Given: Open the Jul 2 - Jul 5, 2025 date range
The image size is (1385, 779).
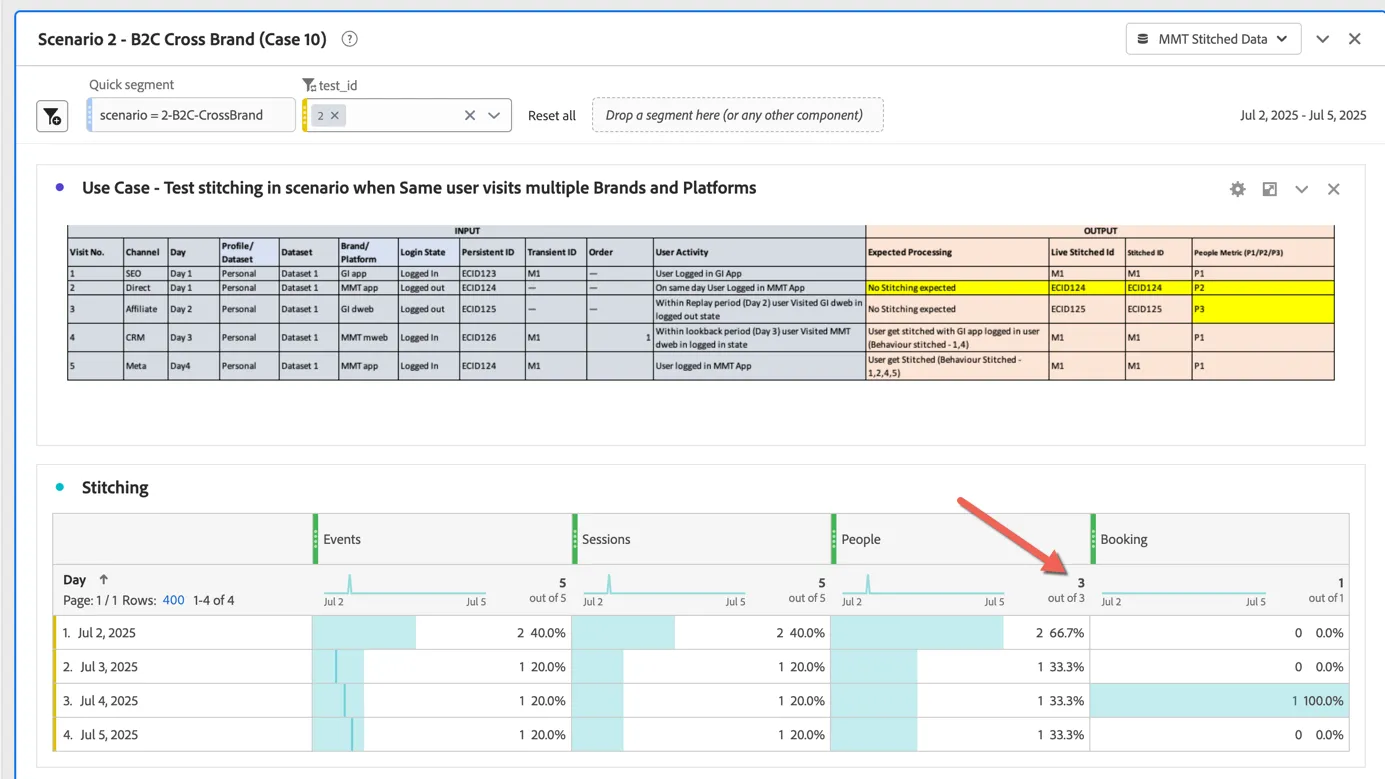Looking at the screenshot, I should pos(1303,115).
